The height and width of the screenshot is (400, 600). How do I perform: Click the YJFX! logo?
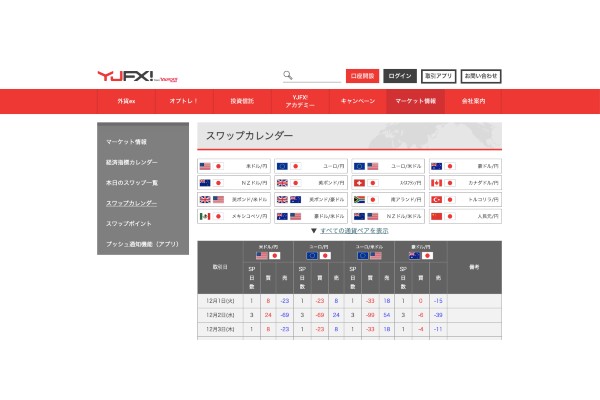137,76
